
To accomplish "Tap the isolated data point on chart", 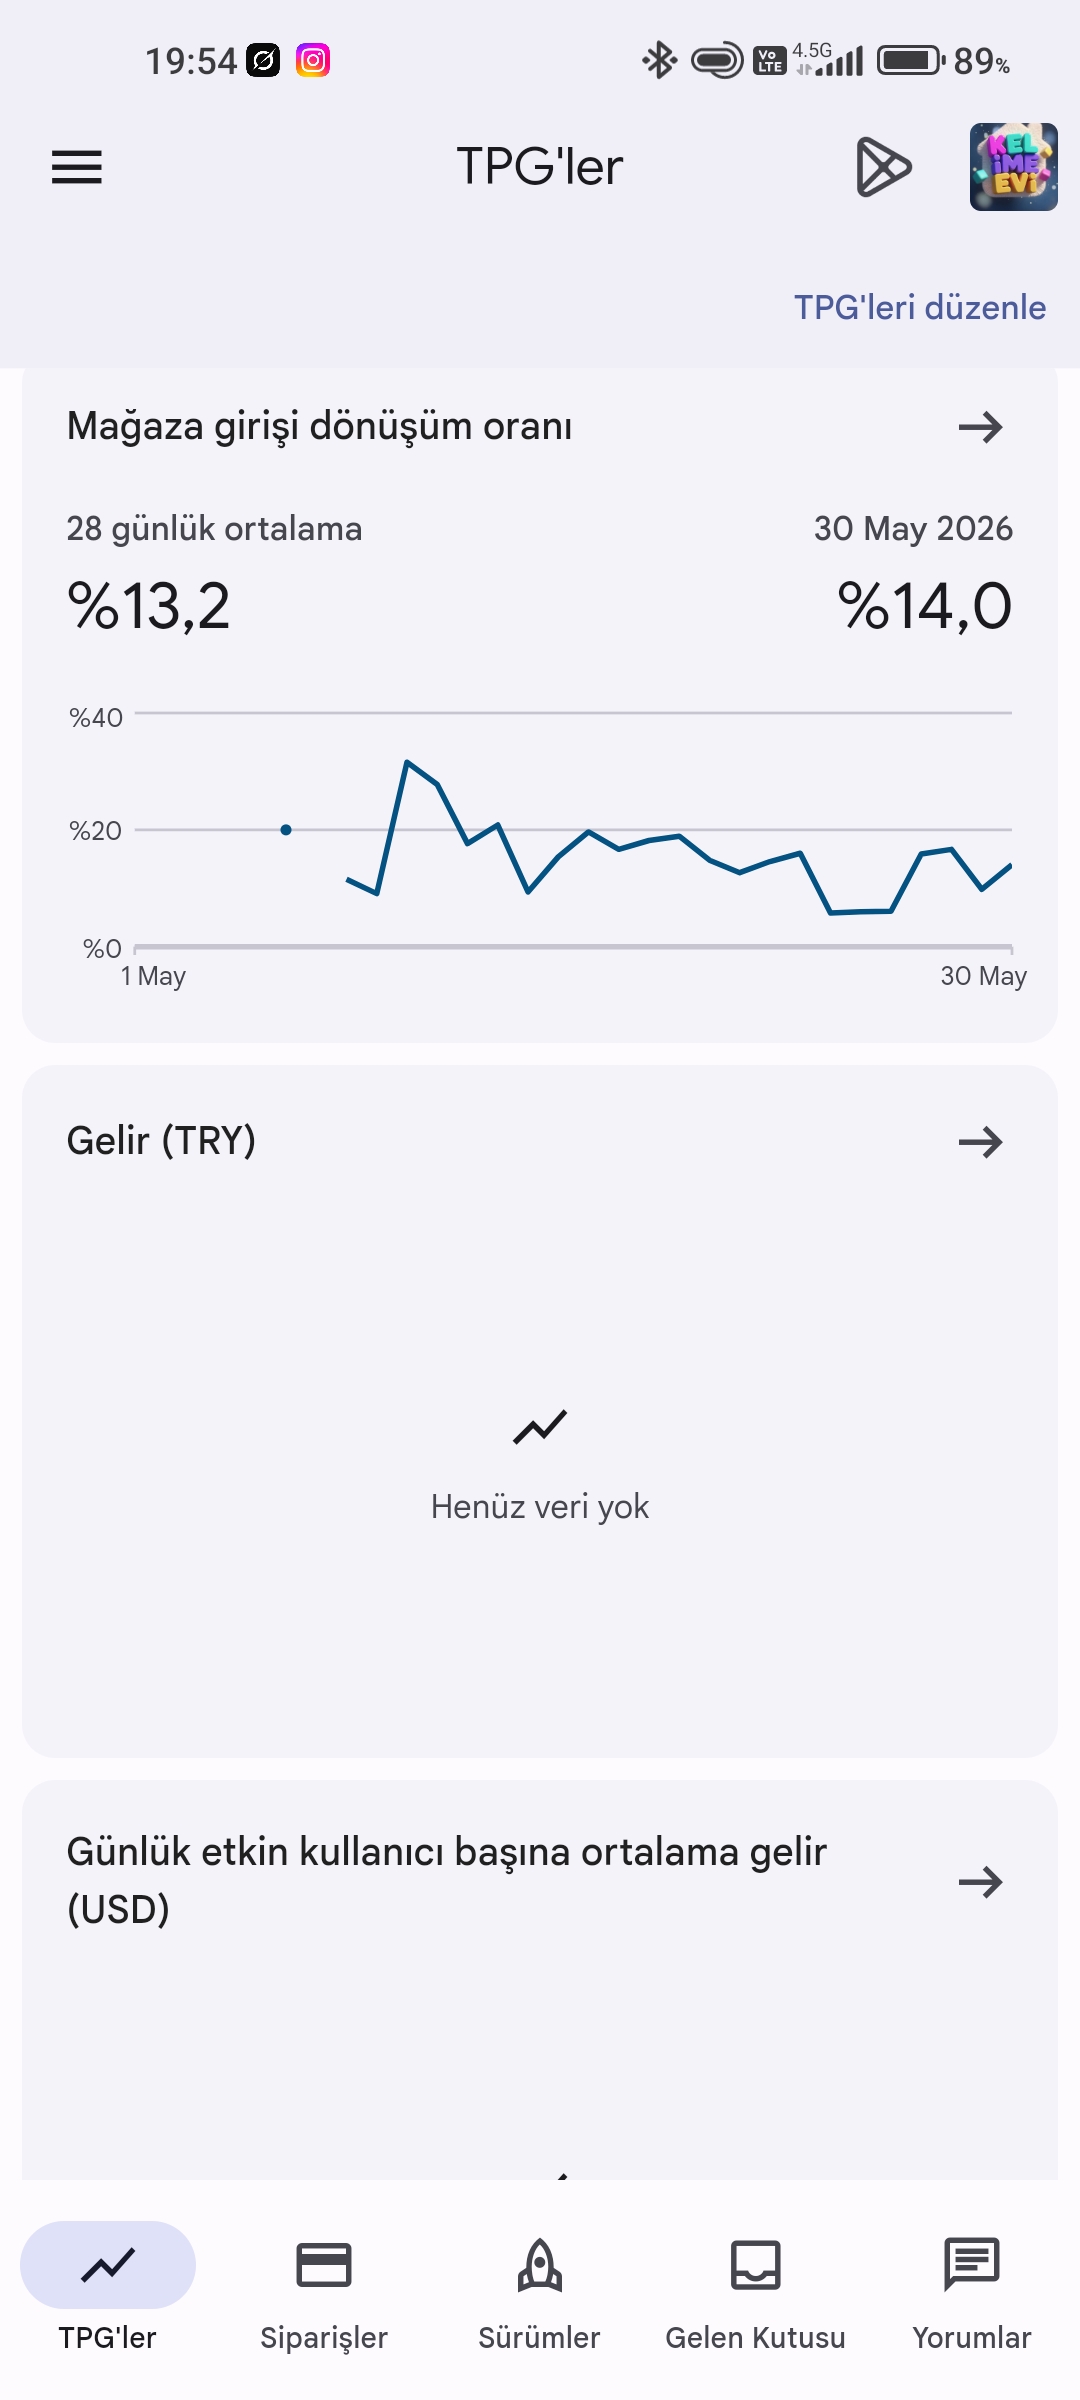I will [286, 830].
